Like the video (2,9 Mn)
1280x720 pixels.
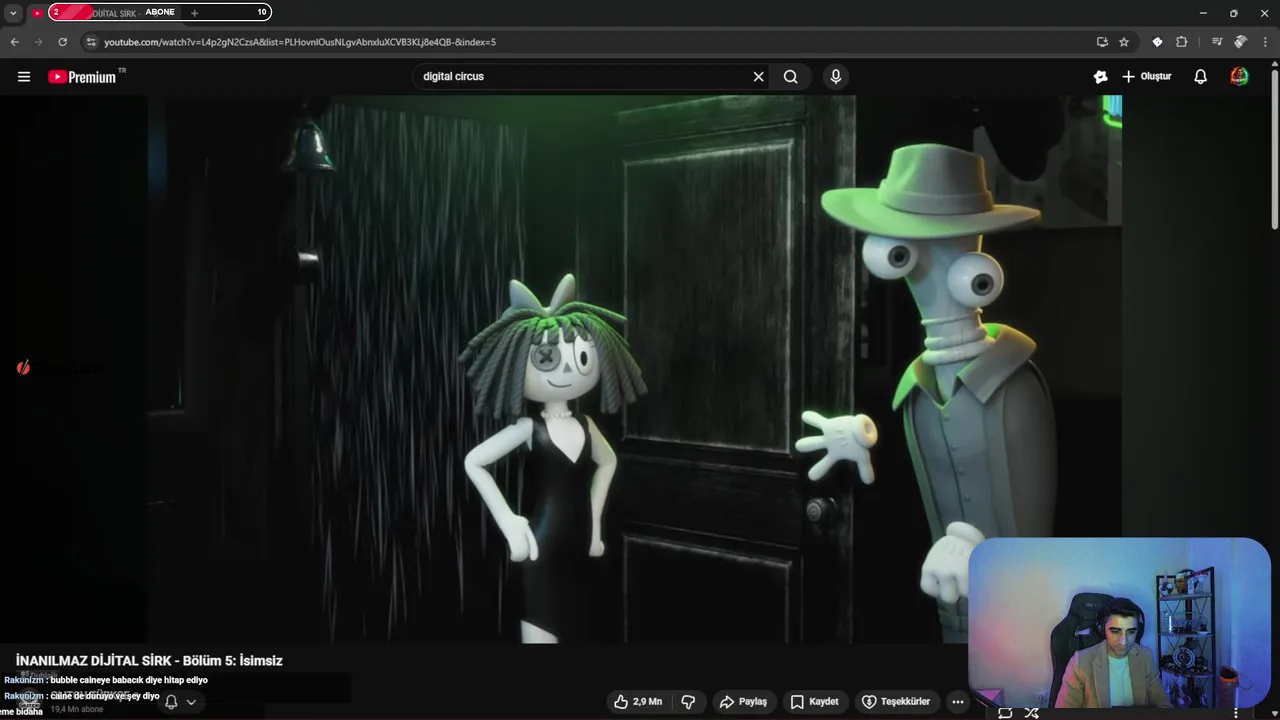coord(638,702)
